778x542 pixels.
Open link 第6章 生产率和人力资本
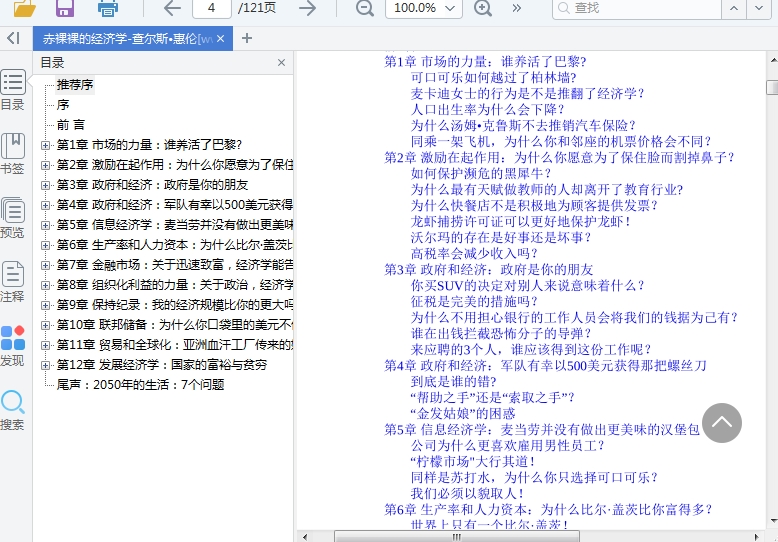[x=548, y=509]
